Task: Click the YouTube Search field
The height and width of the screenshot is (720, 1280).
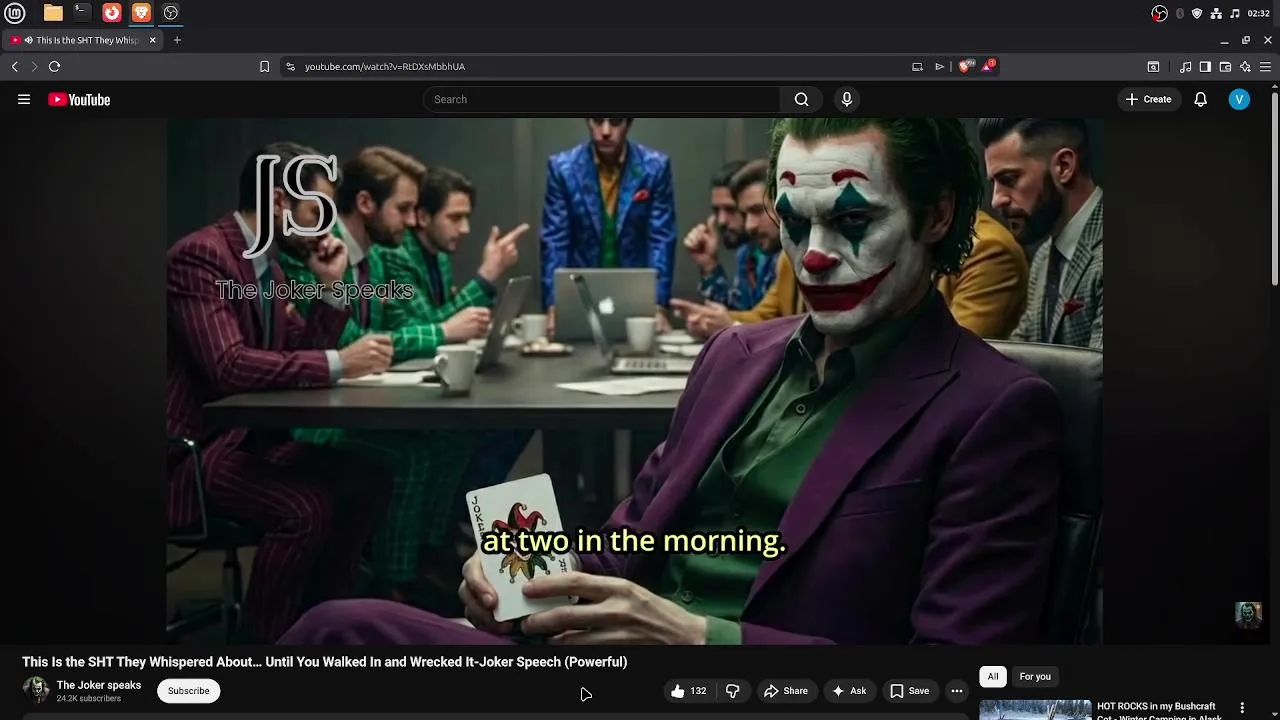Action: click(602, 99)
